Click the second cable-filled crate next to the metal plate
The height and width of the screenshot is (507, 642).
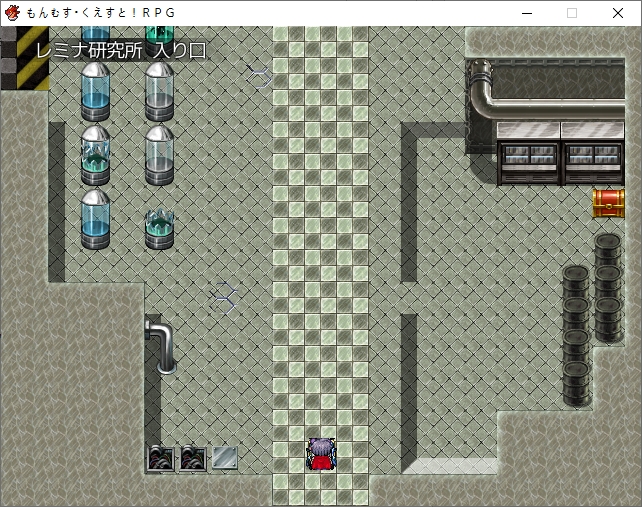click(x=193, y=458)
